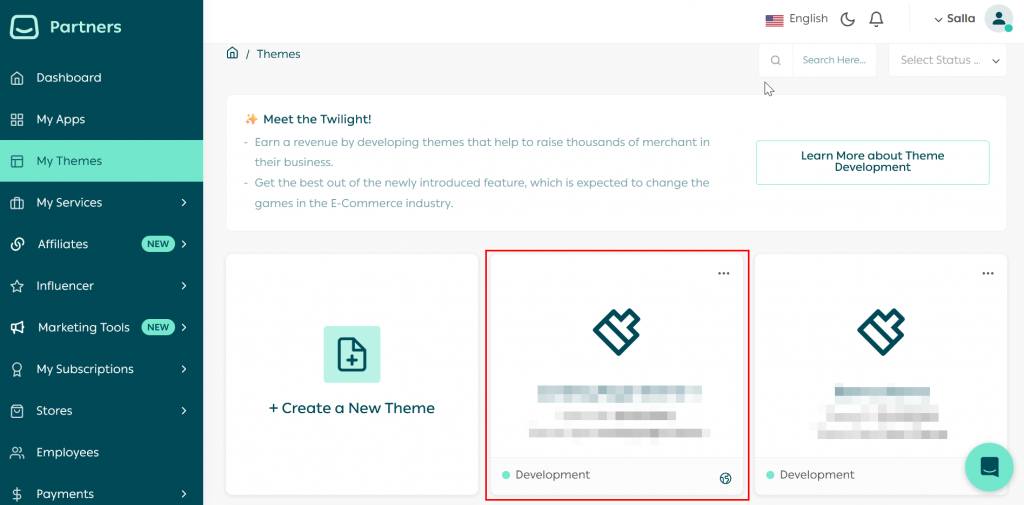Click Learn More about Theme Development
This screenshot has height=505, width=1024.
point(872,162)
